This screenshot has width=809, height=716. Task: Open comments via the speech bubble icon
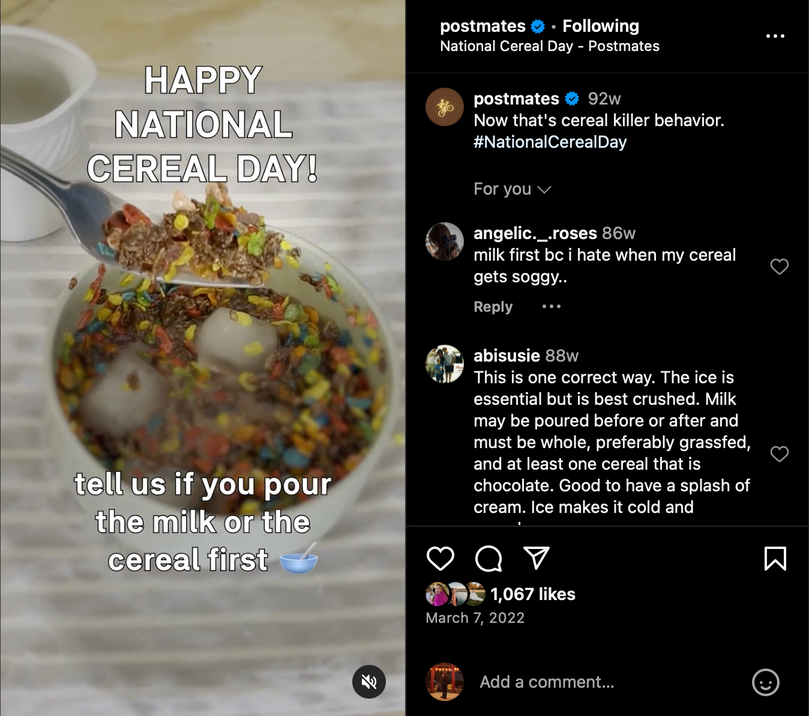(x=488, y=558)
